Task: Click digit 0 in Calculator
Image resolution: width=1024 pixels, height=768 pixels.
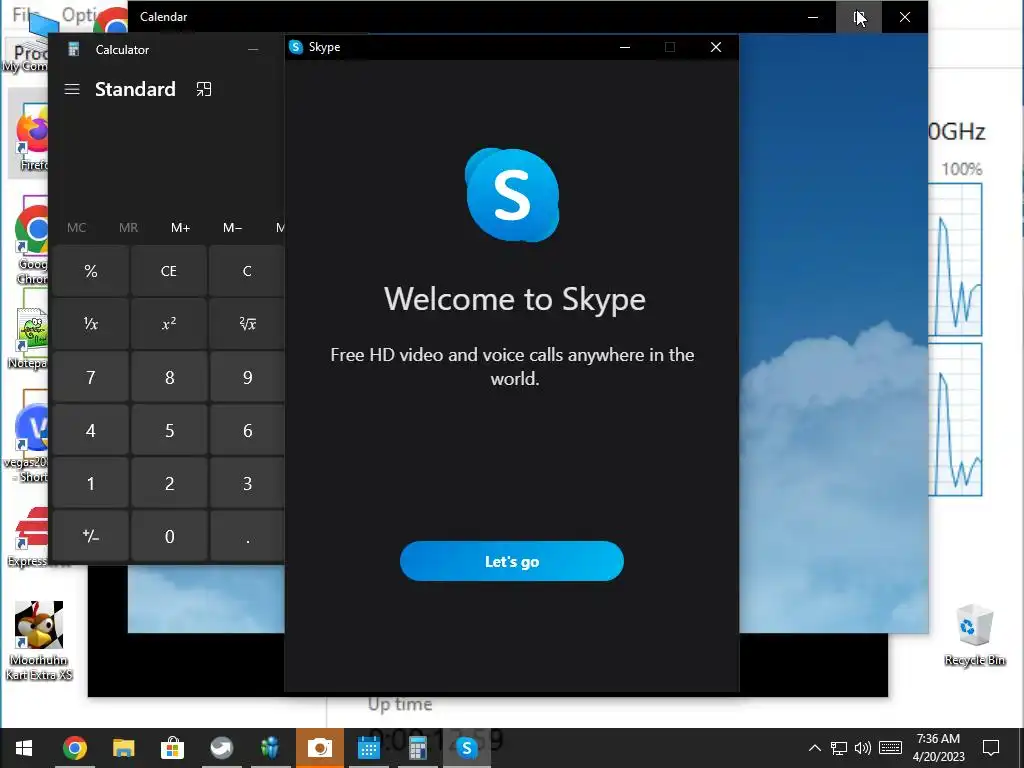Action: 168,536
